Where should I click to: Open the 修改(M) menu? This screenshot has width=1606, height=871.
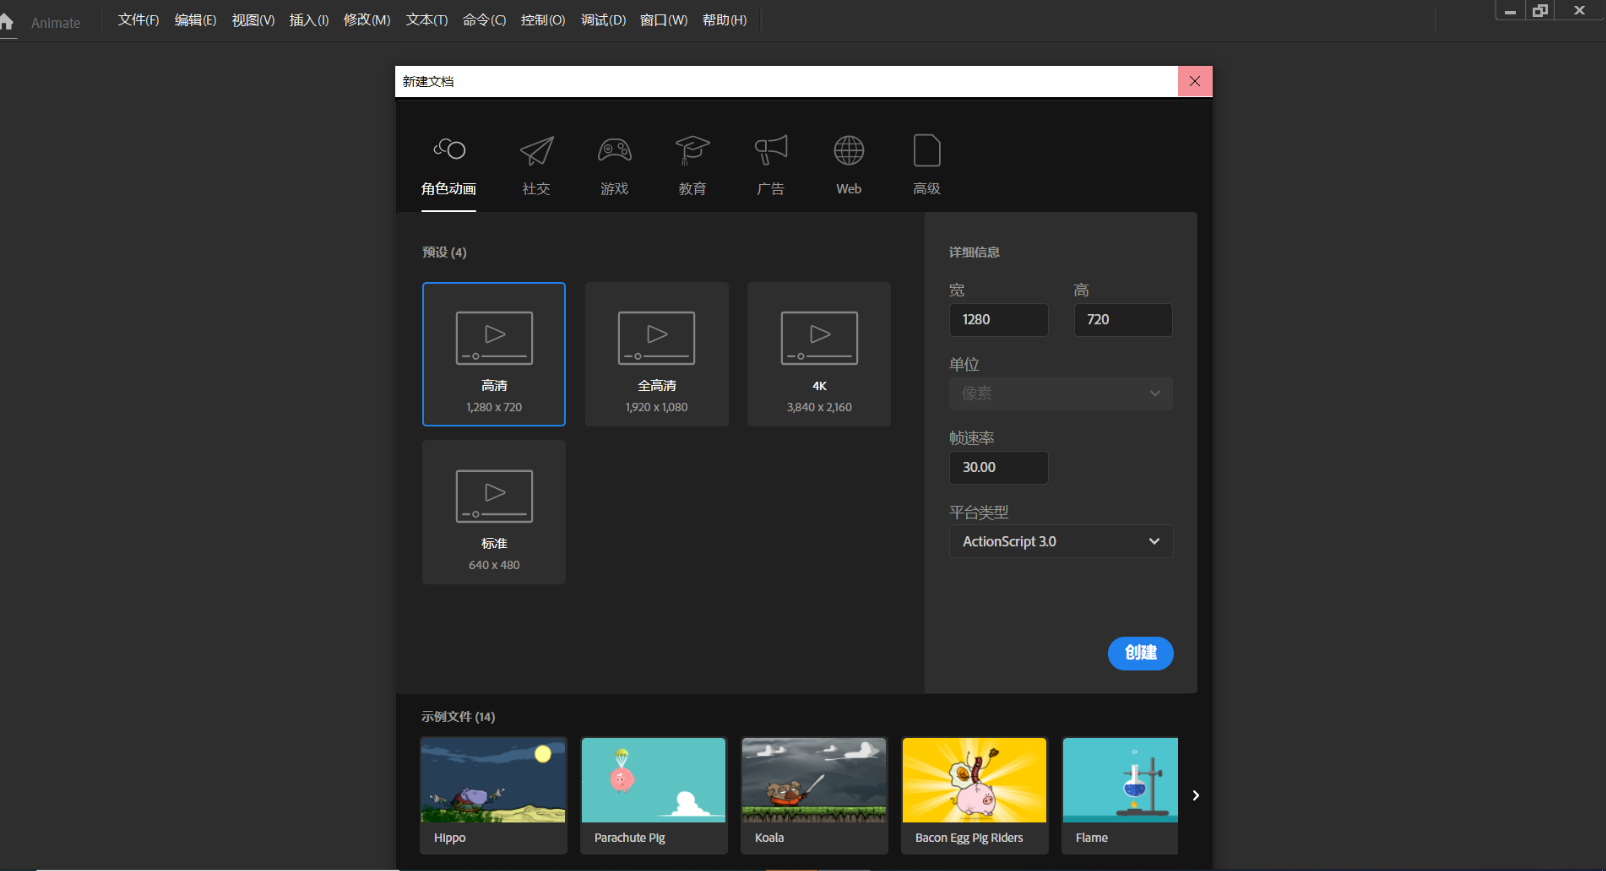(366, 21)
